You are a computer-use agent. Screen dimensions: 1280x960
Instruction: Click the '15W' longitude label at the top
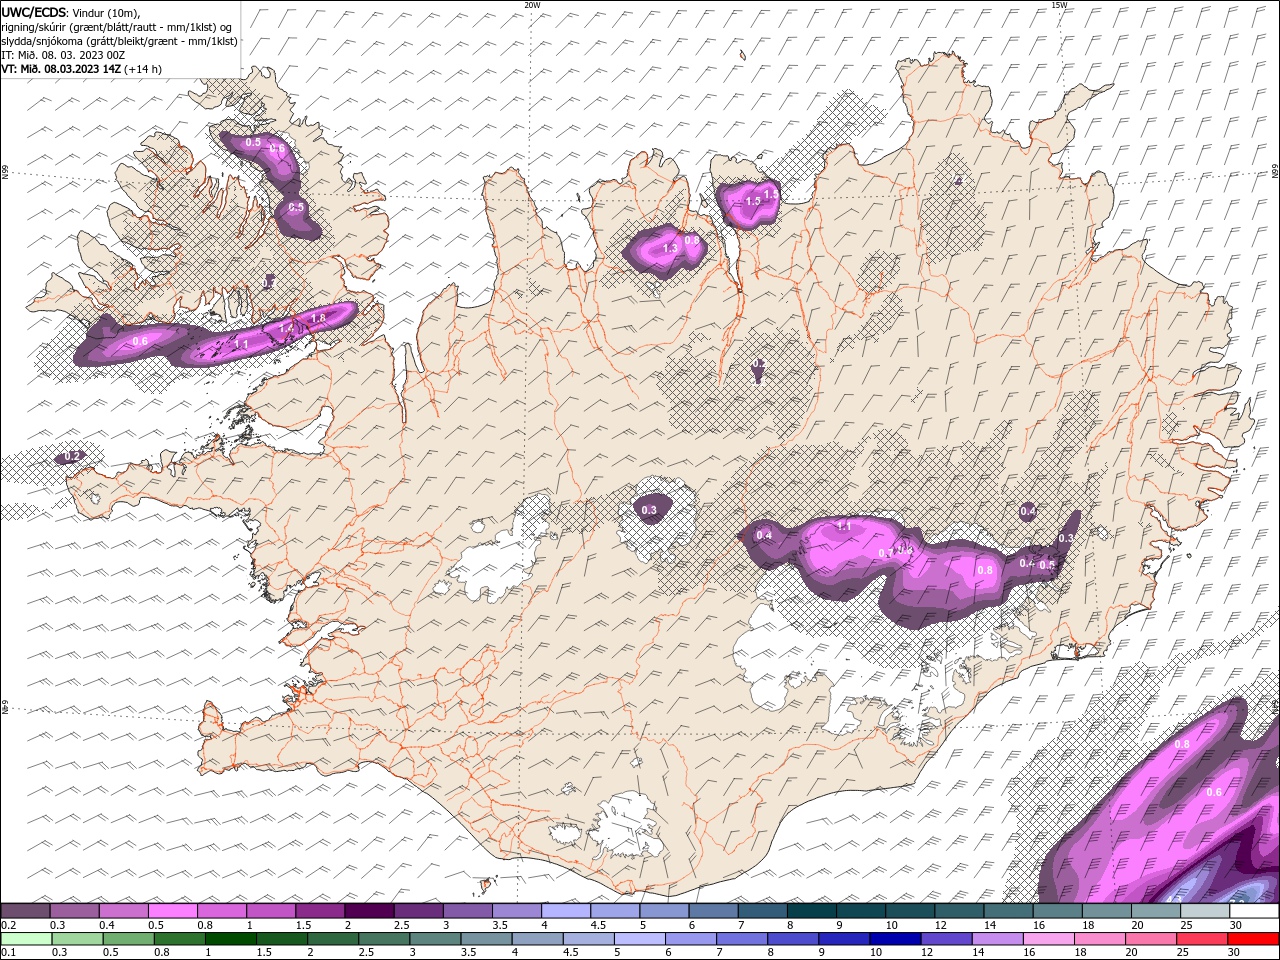1059,5
